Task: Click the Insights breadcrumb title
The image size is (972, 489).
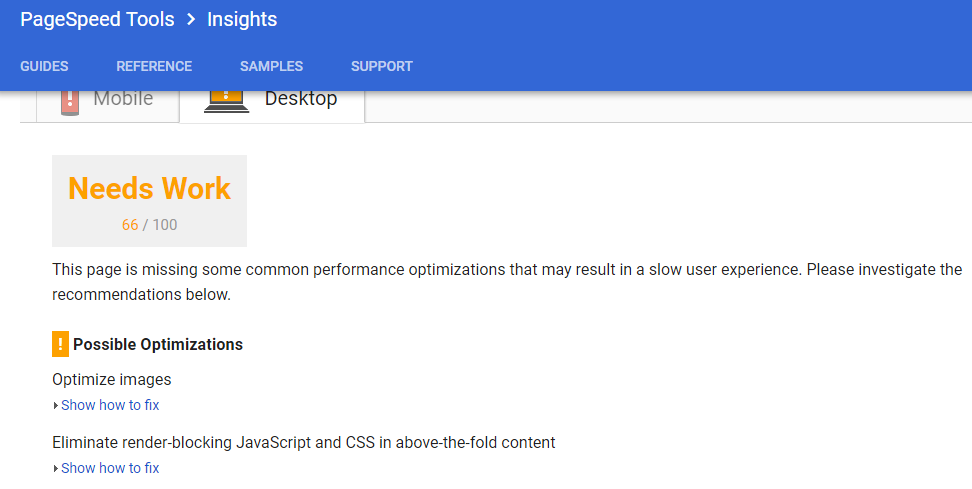Action: [x=242, y=19]
